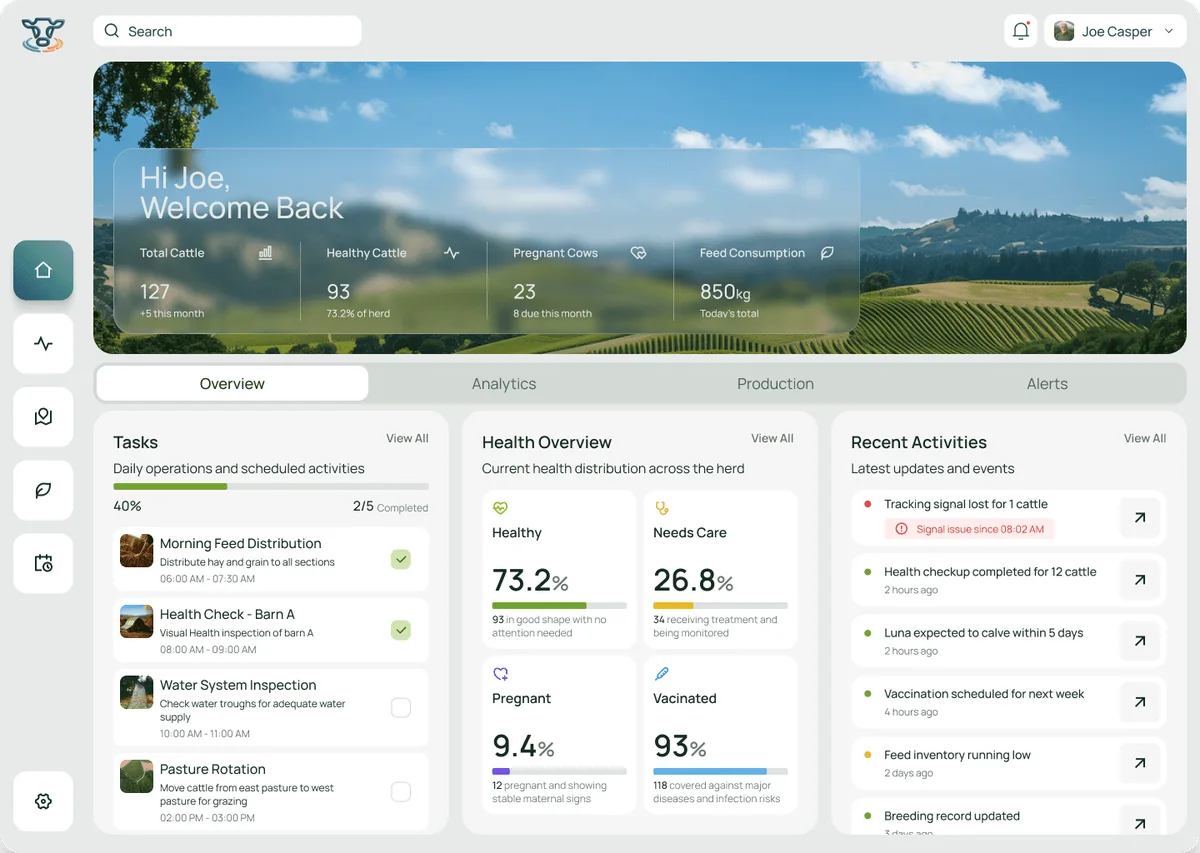Image resolution: width=1200 pixels, height=853 pixels.
Task: Click the Healthy Cattle pulse icon
Action: (452, 253)
